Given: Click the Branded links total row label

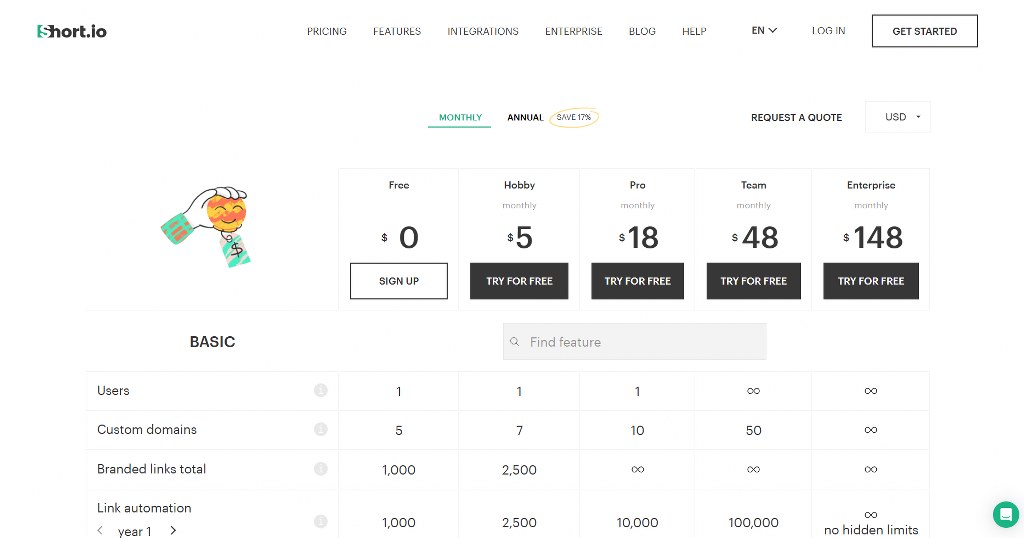Looking at the screenshot, I should click(x=152, y=469).
